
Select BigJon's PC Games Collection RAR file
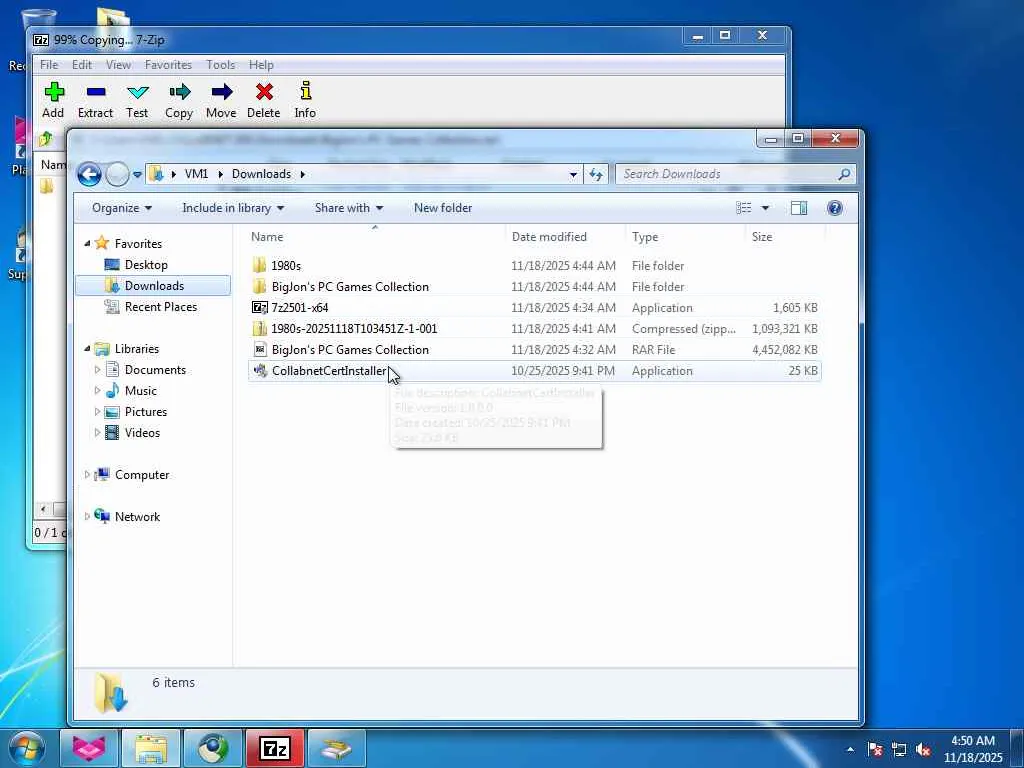(x=350, y=349)
